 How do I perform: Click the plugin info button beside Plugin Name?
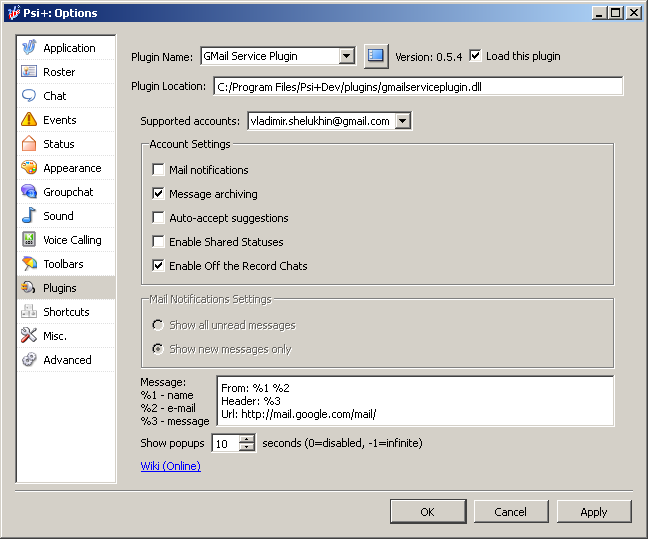click(375, 56)
